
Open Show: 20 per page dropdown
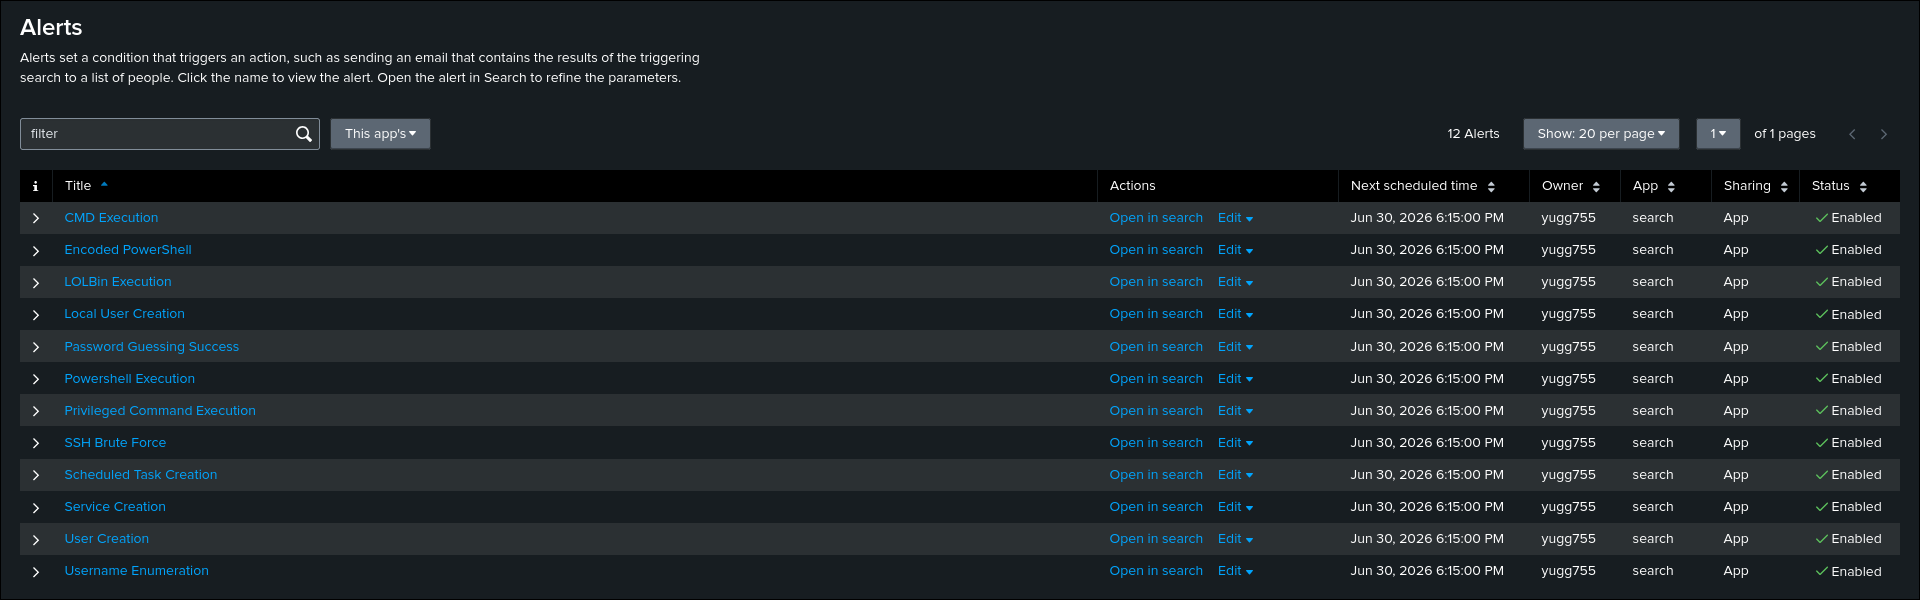point(1601,134)
